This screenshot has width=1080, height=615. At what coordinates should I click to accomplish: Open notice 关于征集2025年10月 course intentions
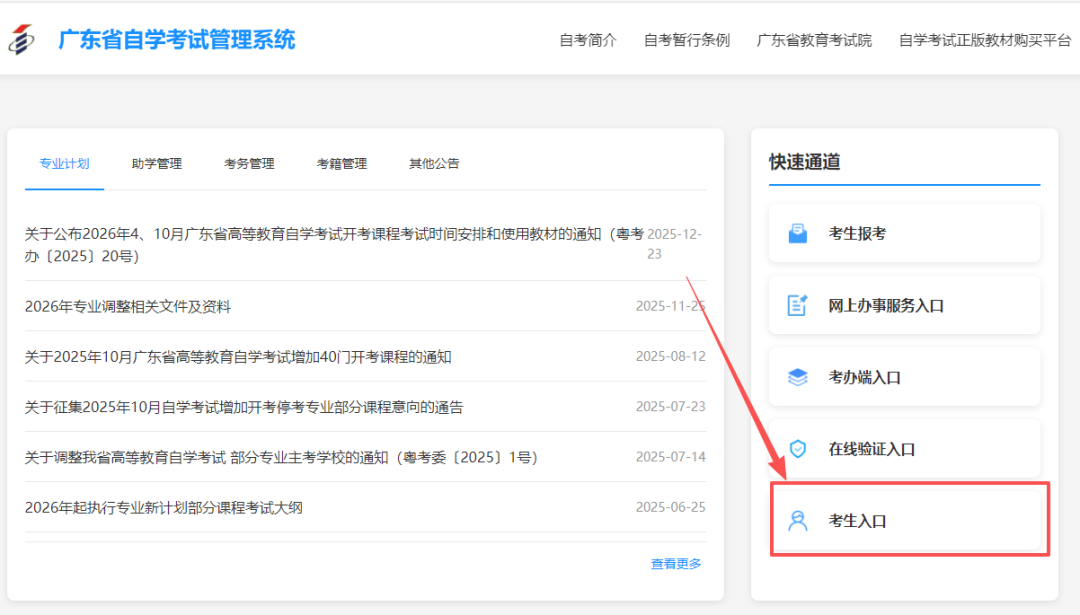pos(244,407)
